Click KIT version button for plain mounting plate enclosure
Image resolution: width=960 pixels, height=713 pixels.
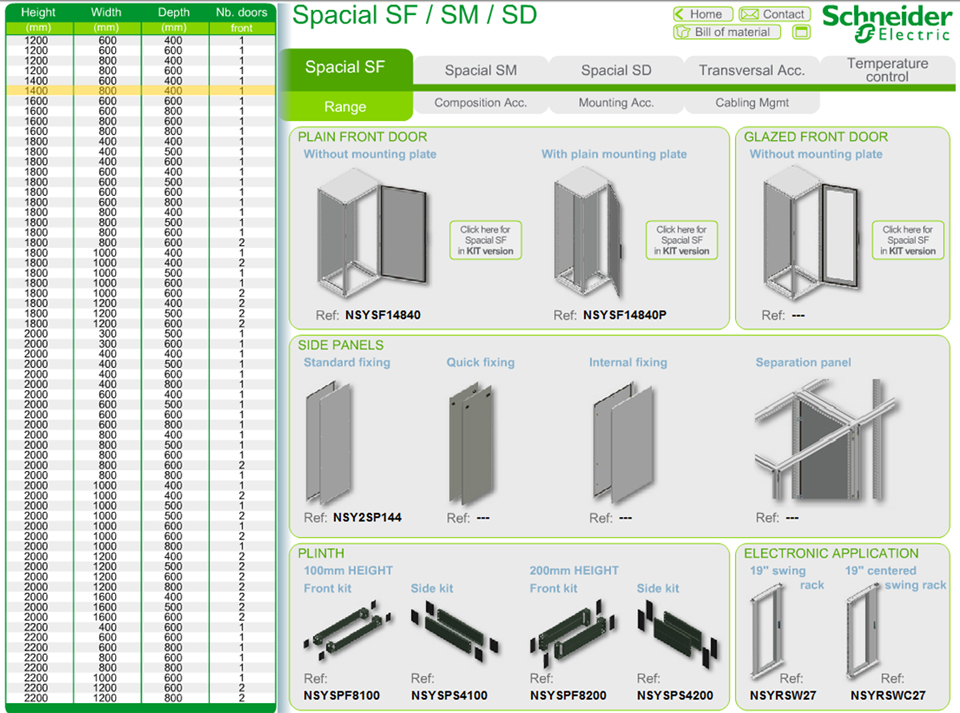(x=681, y=240)
